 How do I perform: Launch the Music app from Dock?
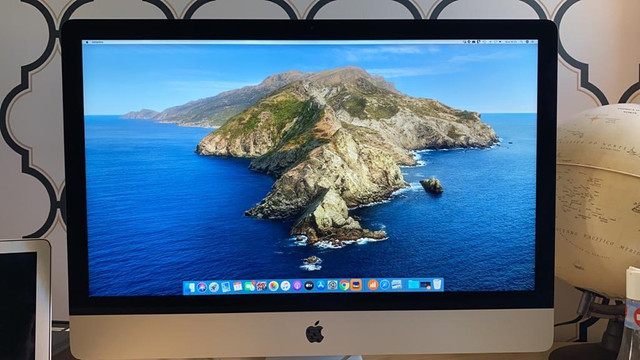click(285, 286)
